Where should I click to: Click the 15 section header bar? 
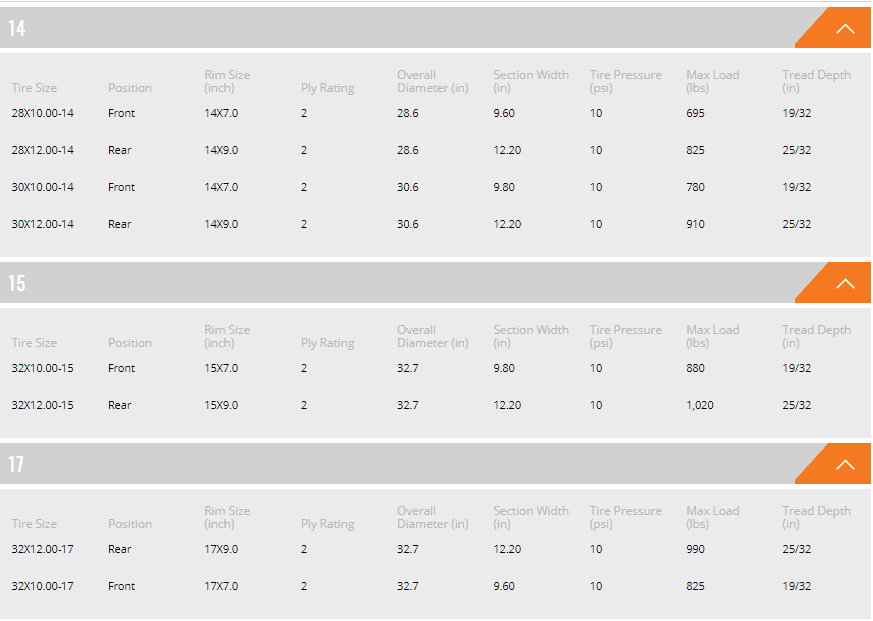tap(400, 283)
